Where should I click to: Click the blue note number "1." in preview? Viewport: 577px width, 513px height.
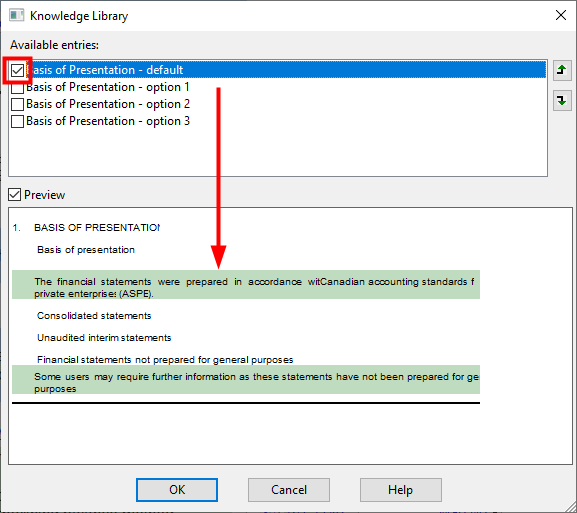17,228
